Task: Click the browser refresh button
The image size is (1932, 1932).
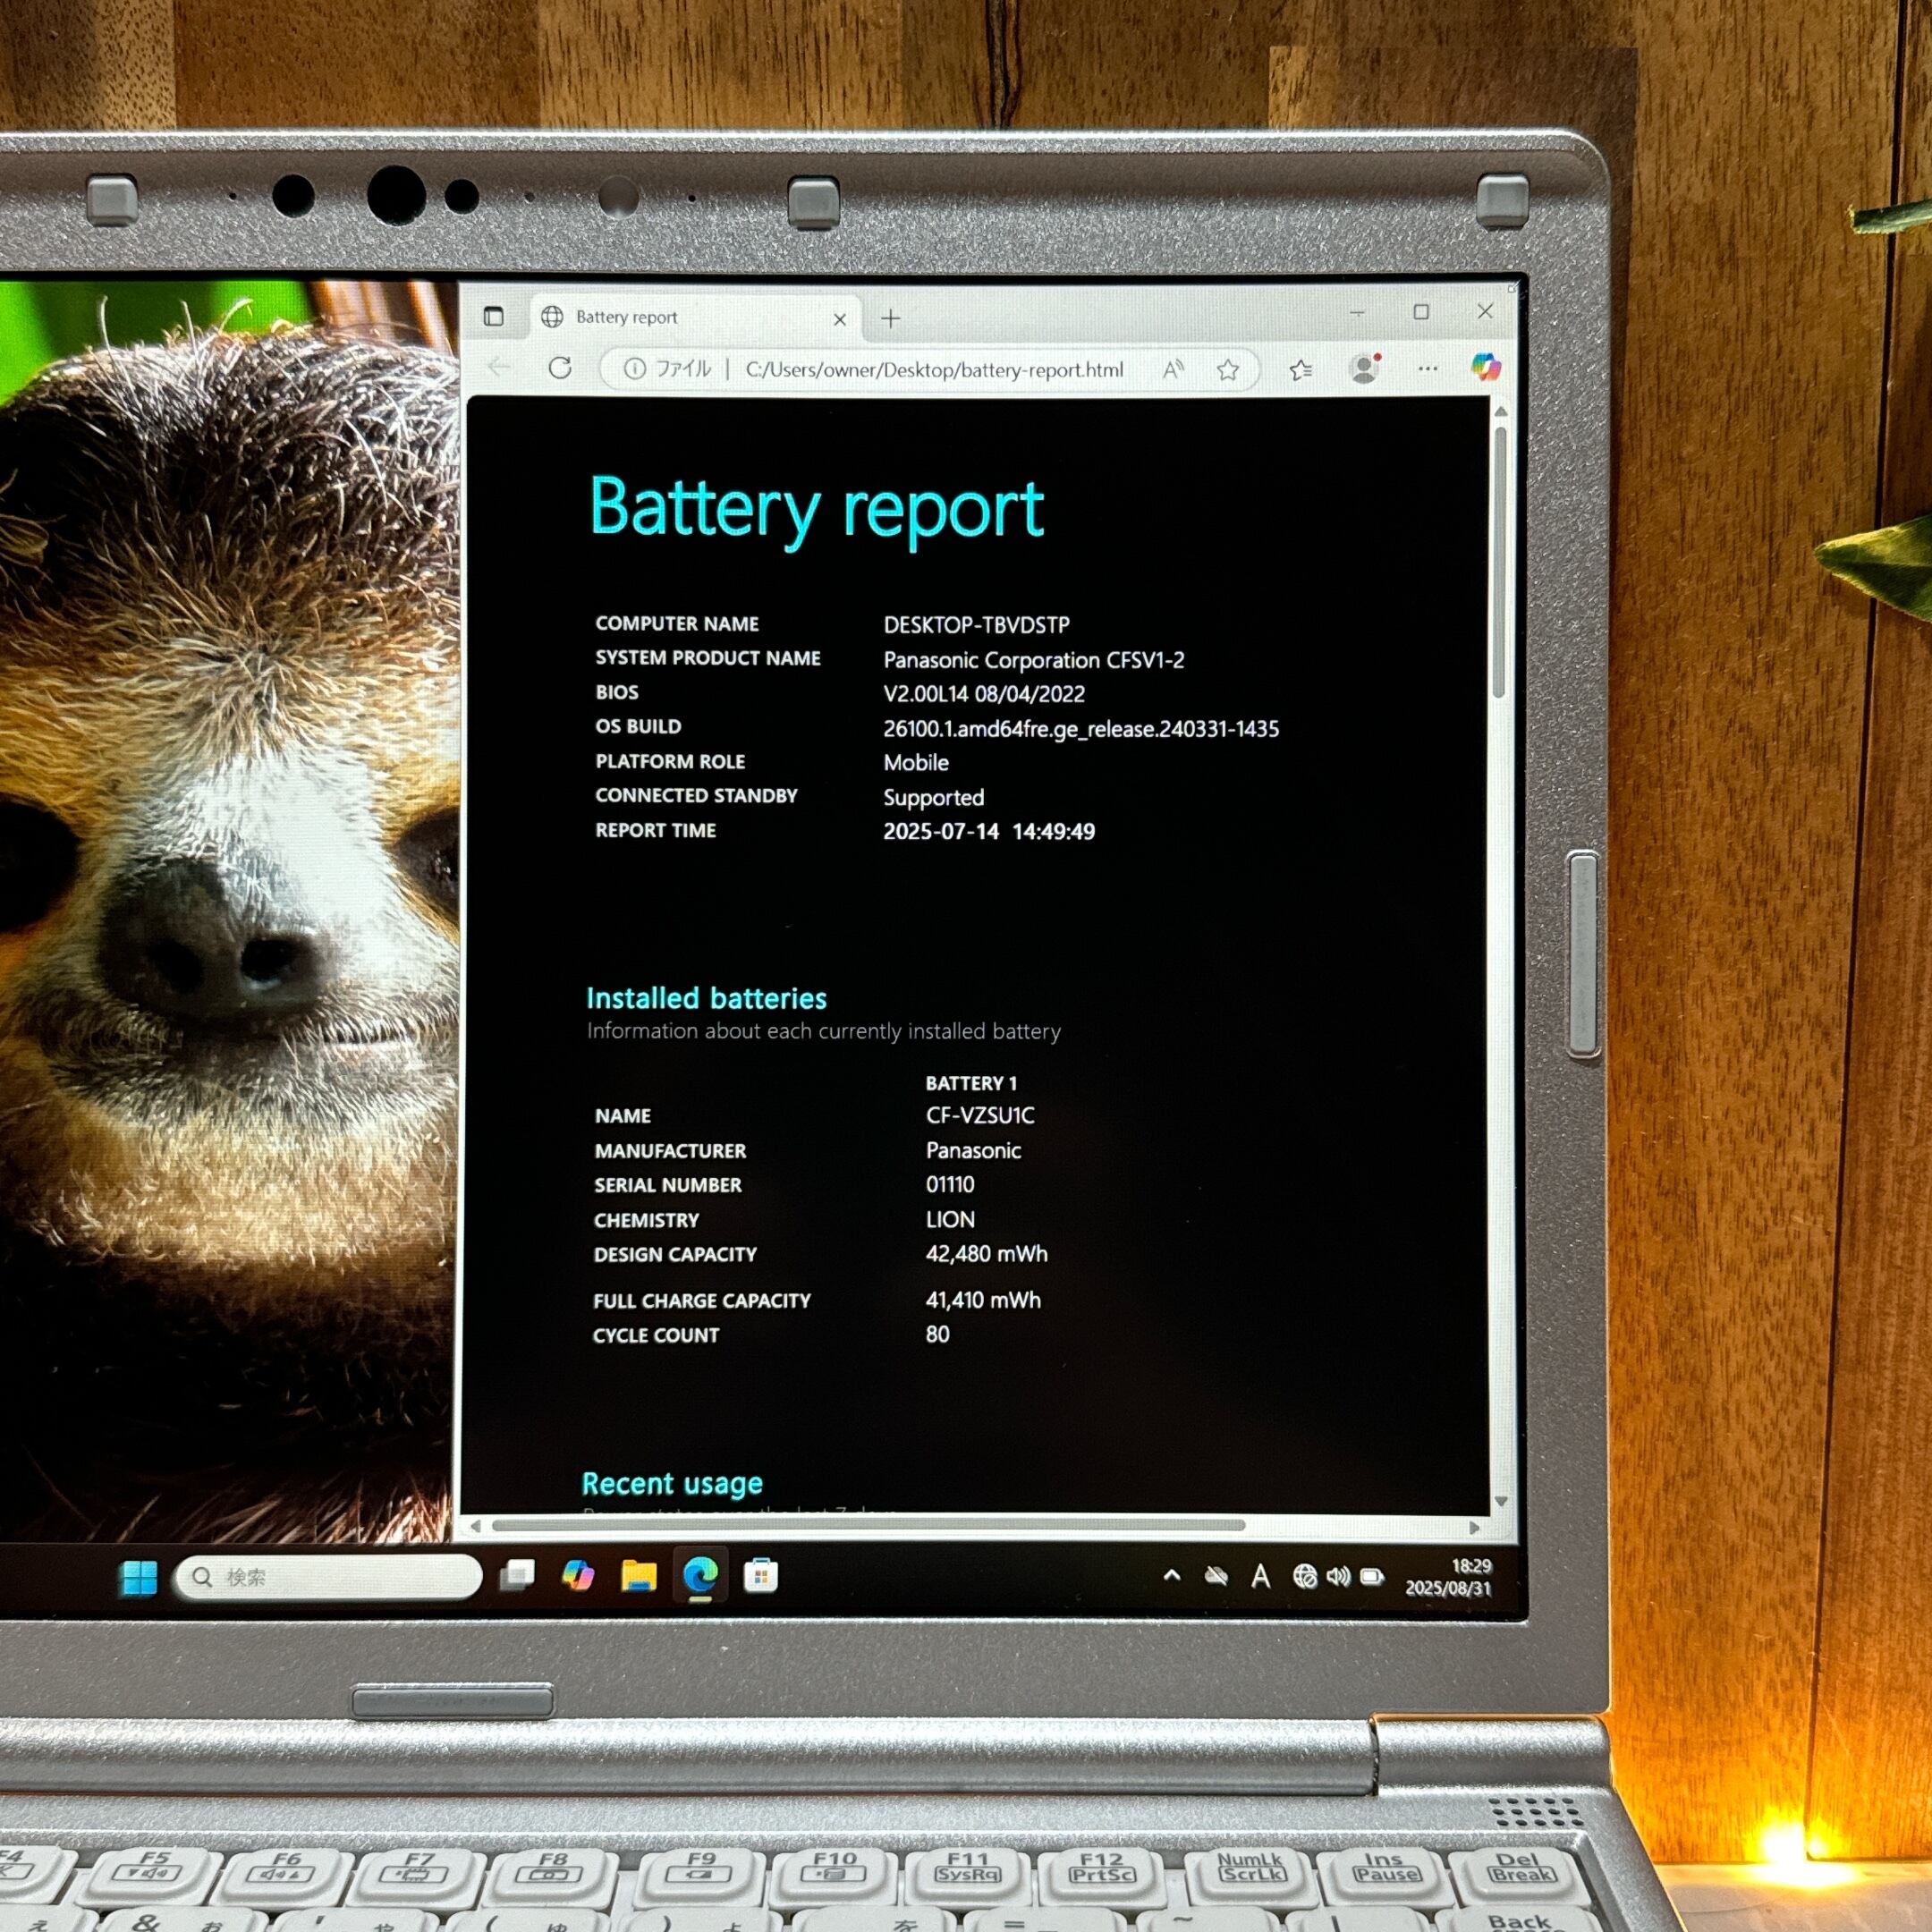Action: [x=560, y=368]
